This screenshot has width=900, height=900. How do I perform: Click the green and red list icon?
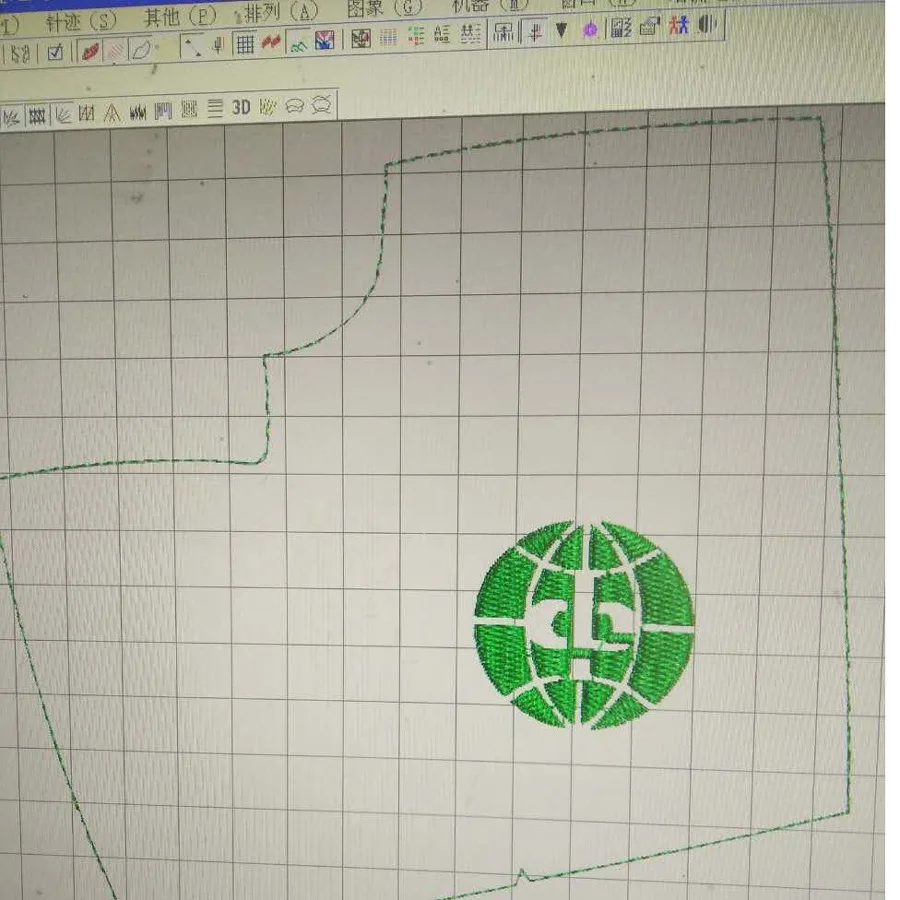[x=416, y=36]
